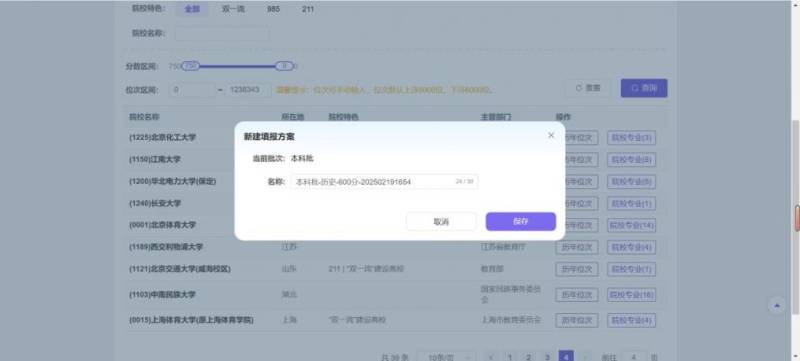The height and width of the screenshot is (361, 800).
Task: Open 院校专业(1) for 长安大学
Action: click(x=631, y=203)
